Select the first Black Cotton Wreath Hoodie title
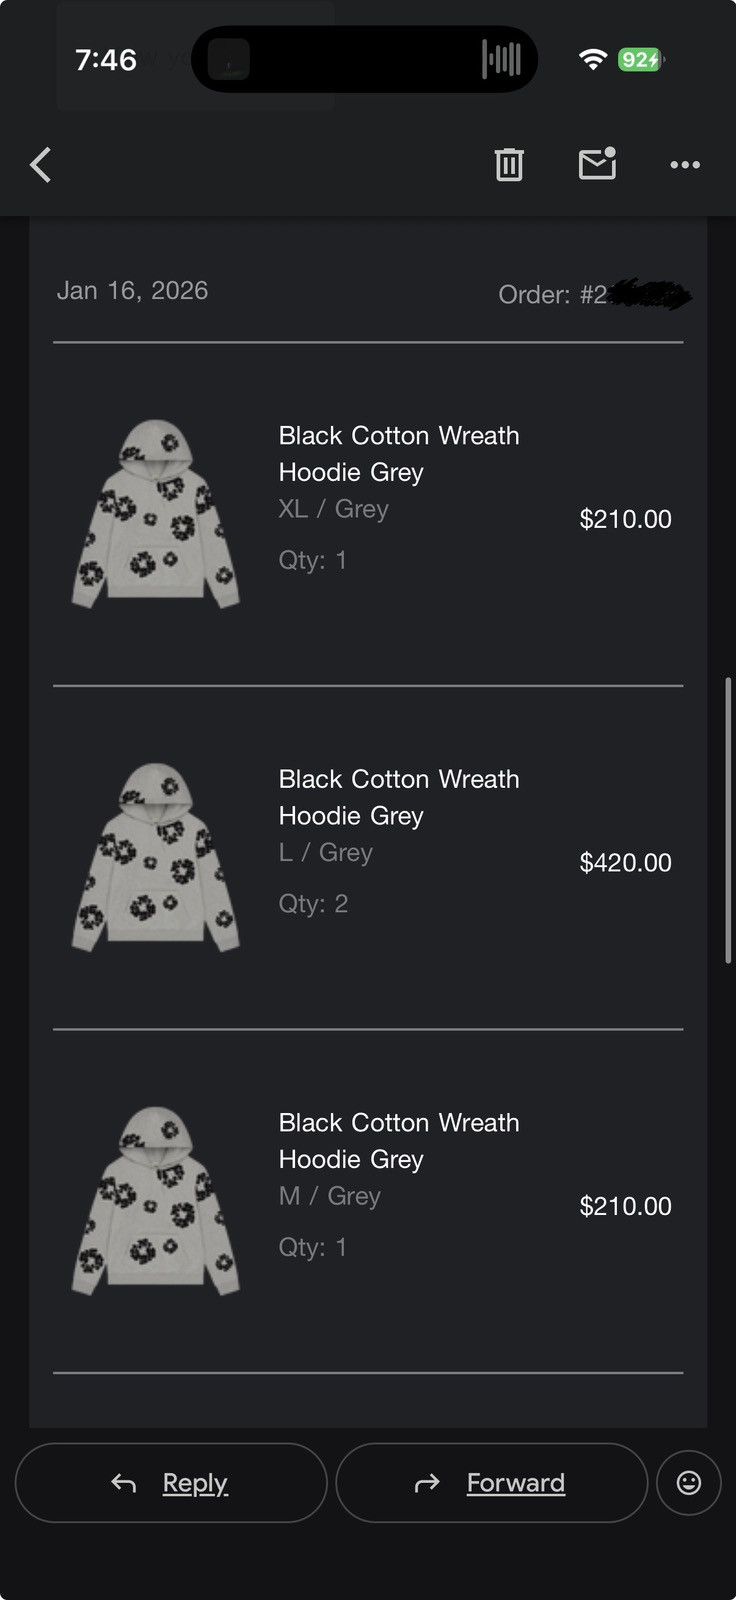Image resolution: width=736 pixels, height=1600 pixels. 399,454
